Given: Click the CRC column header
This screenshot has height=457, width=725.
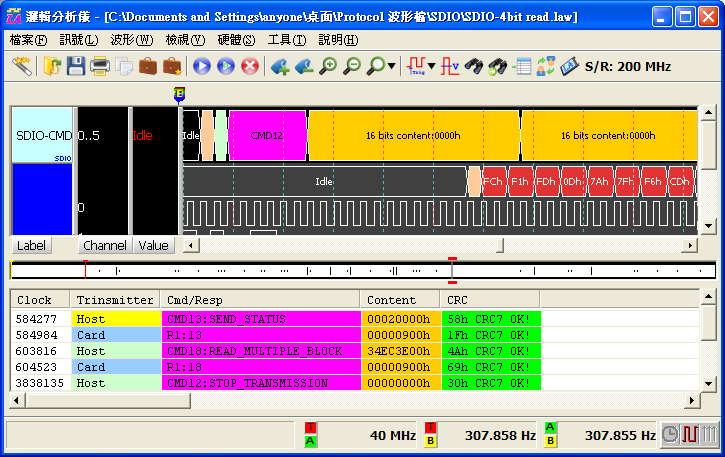Looking at the screenshot, I should coord(490,300).
